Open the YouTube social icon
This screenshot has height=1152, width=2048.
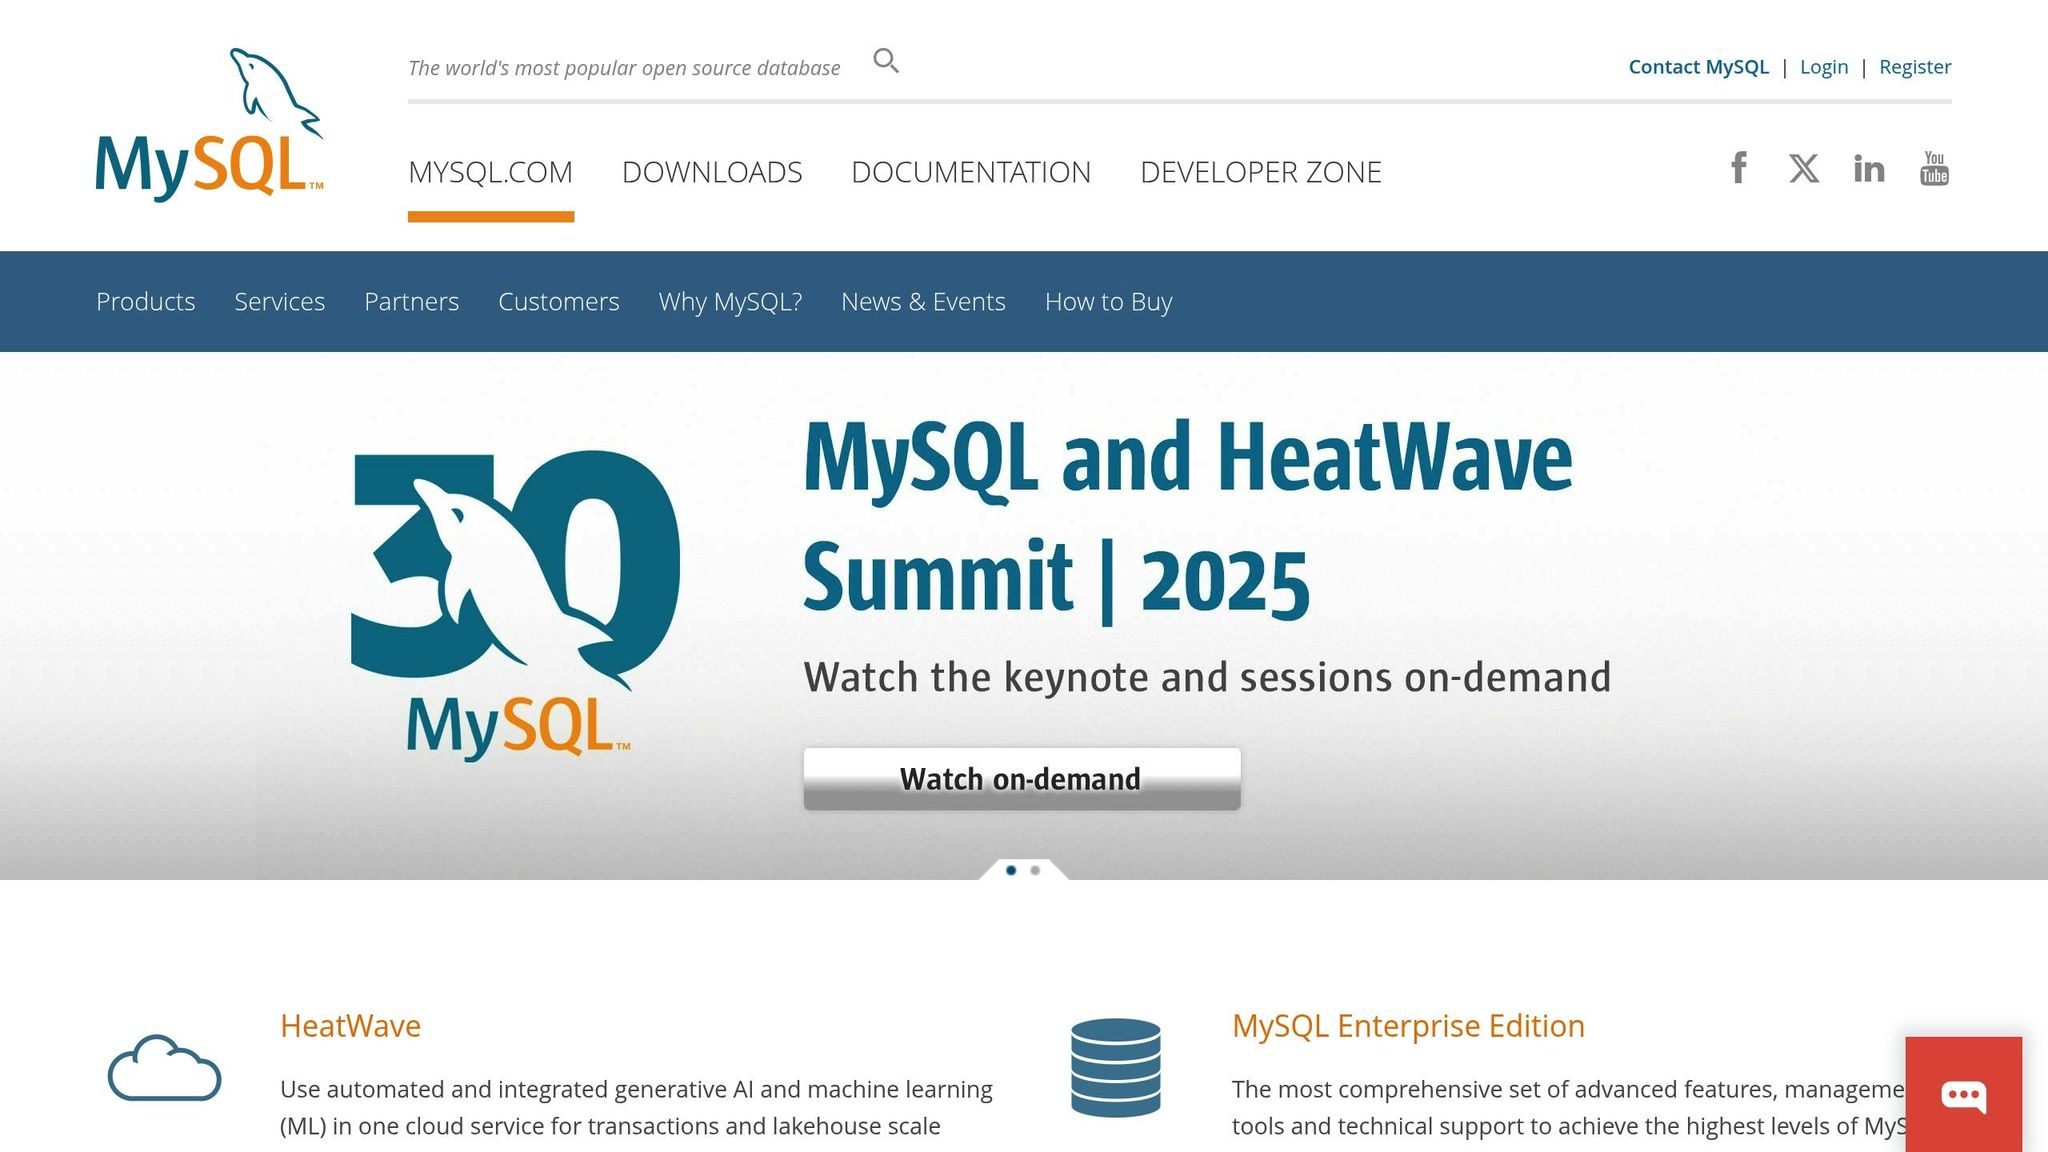tap(1934, 168)
